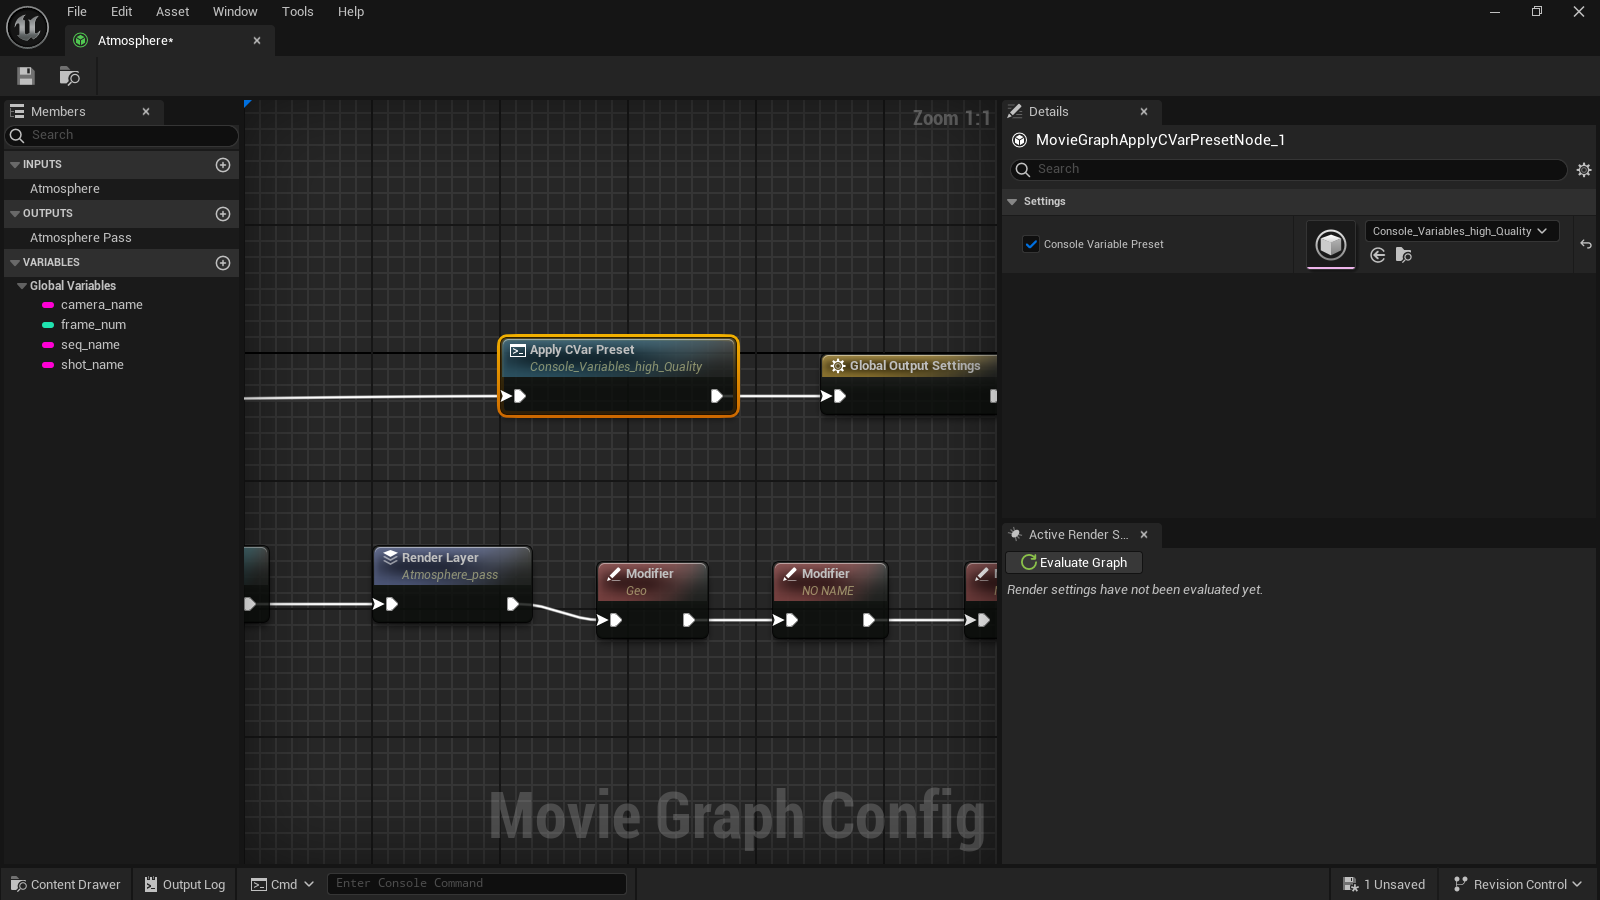
Task: Select the frame_num variable
Action: coord(93,325)
